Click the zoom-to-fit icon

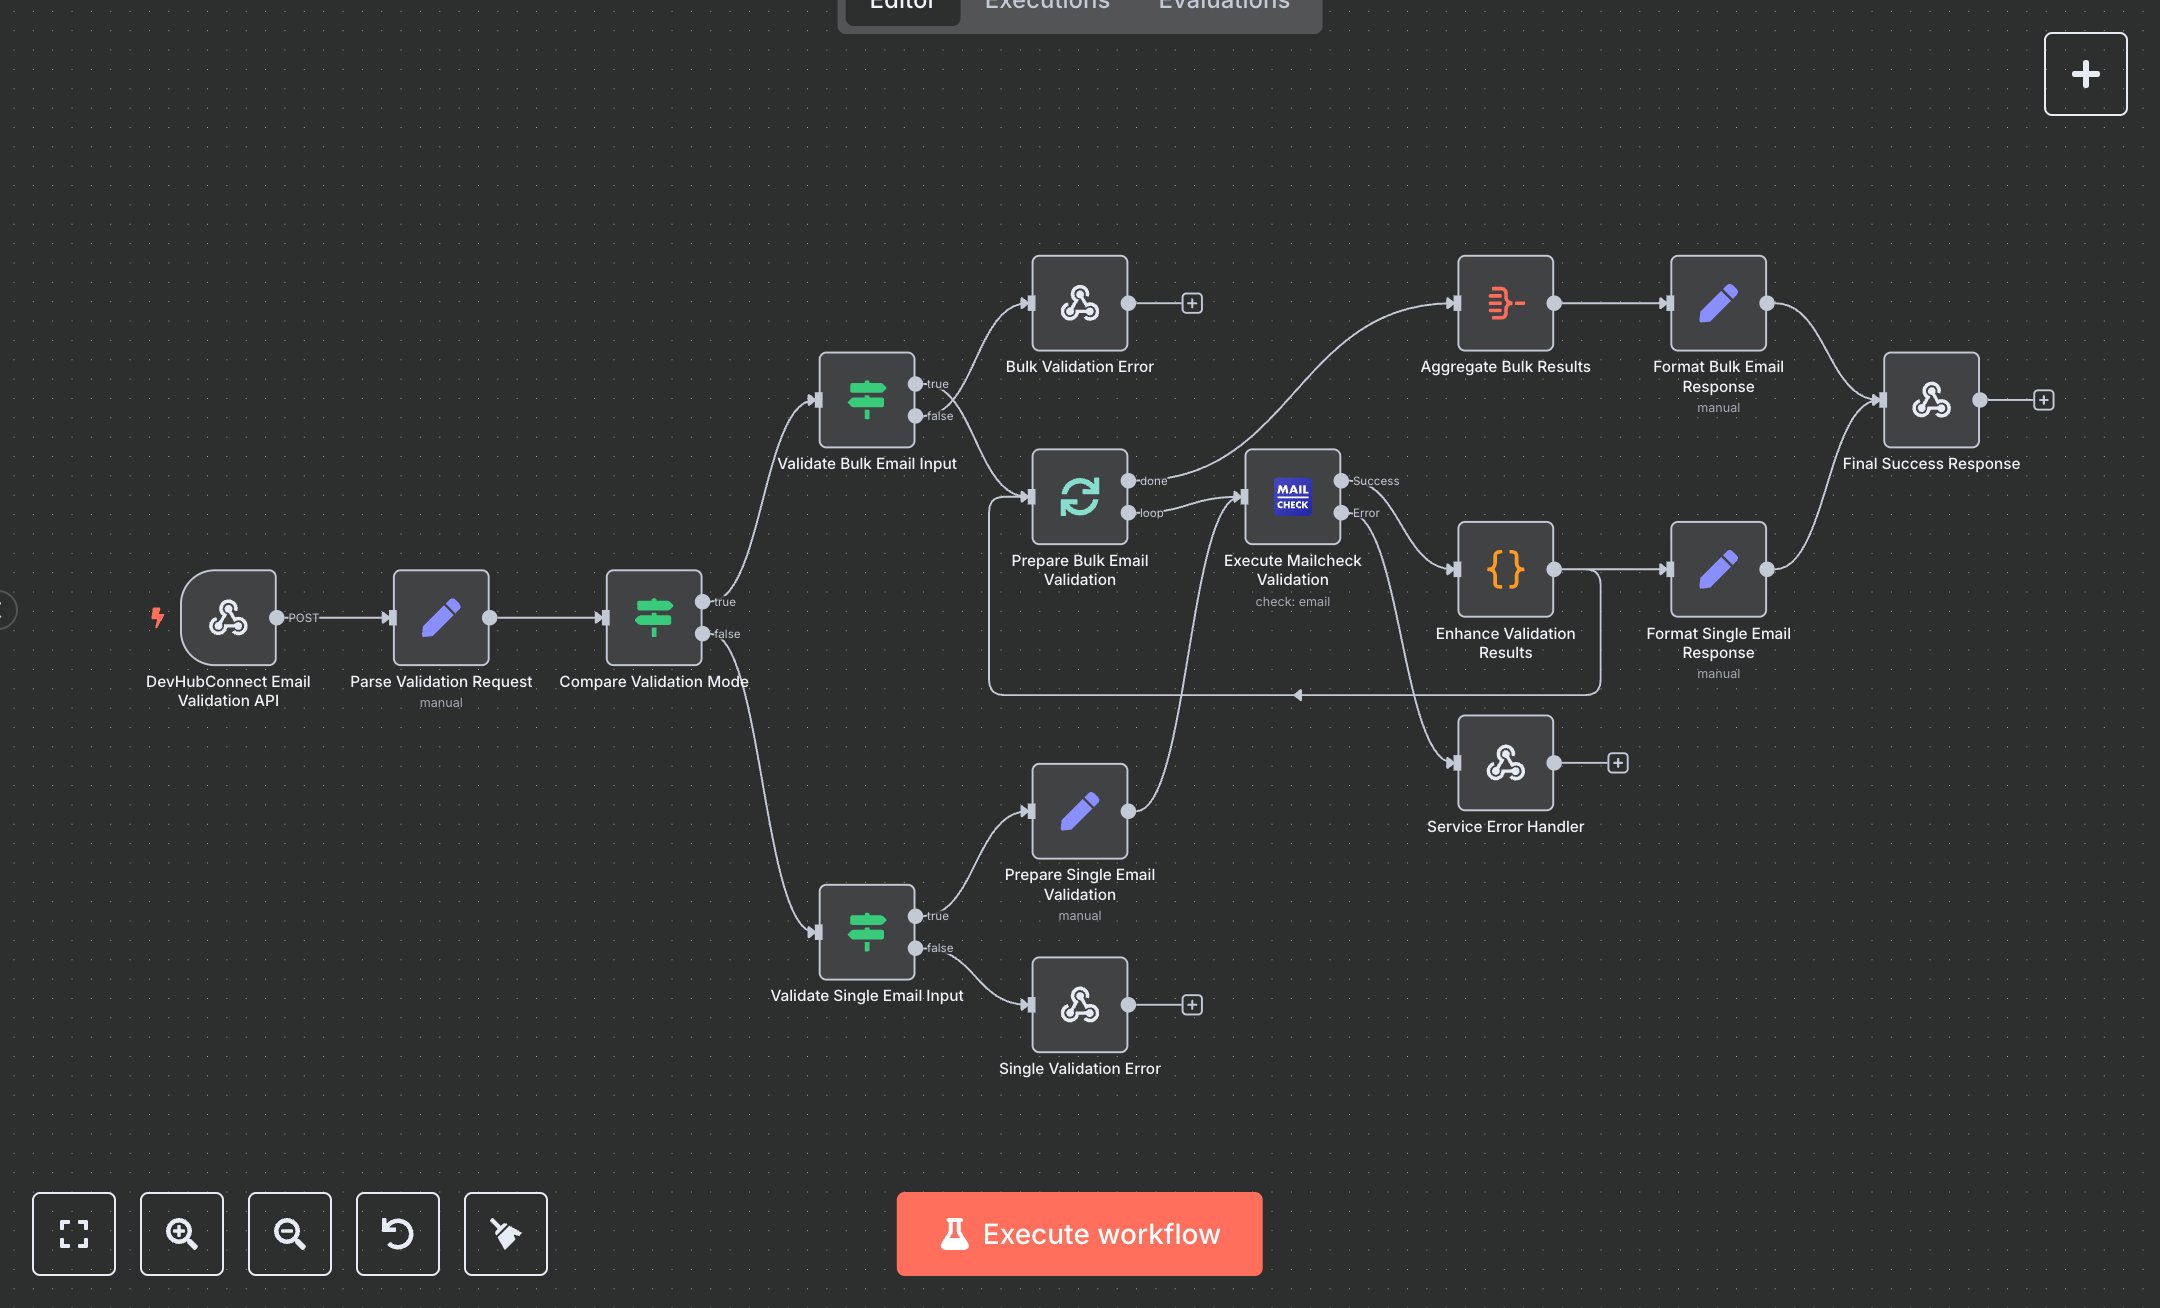74,1234
